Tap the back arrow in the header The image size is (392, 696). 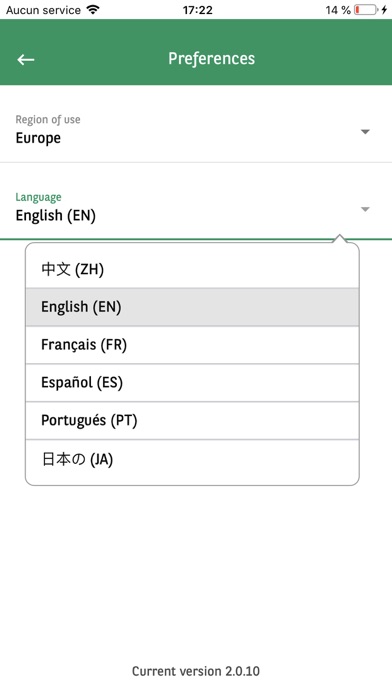(x=26, y=59)
